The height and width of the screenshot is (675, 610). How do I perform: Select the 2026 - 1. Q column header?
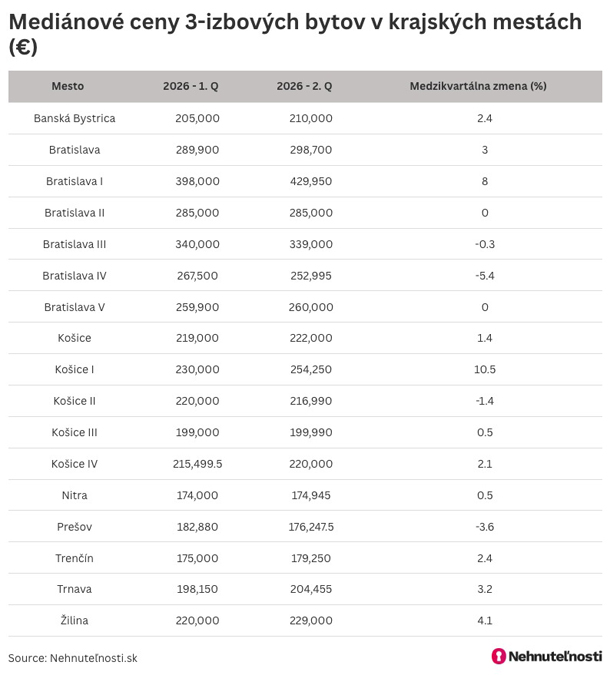coord(190,86)
